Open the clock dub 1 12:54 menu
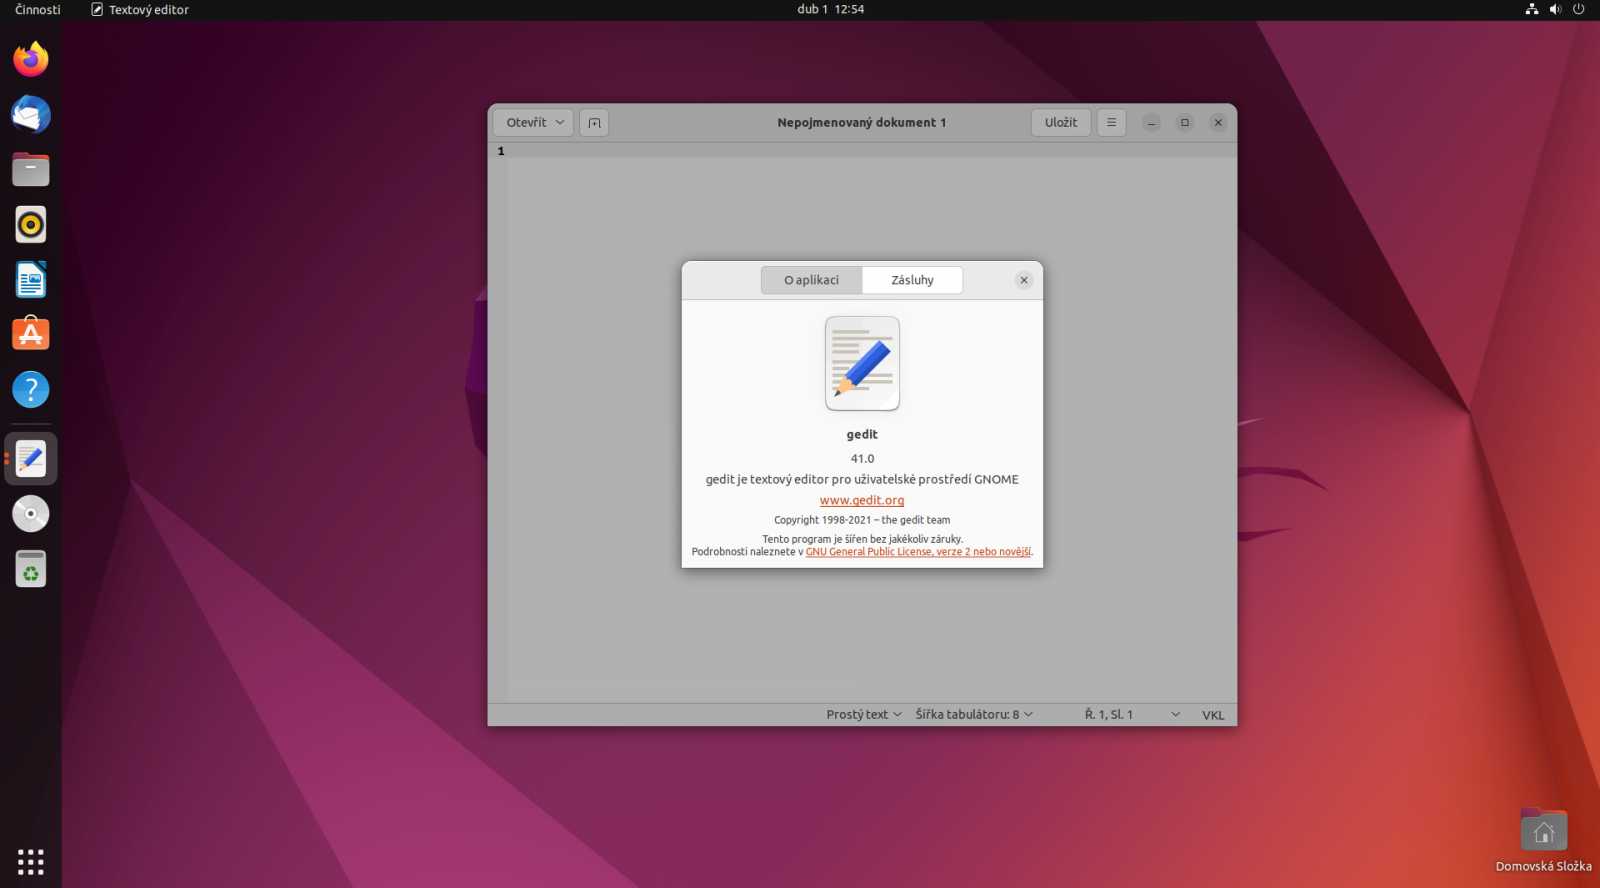The height and width of the screenshot is (888, 1600). click(830, 9)
